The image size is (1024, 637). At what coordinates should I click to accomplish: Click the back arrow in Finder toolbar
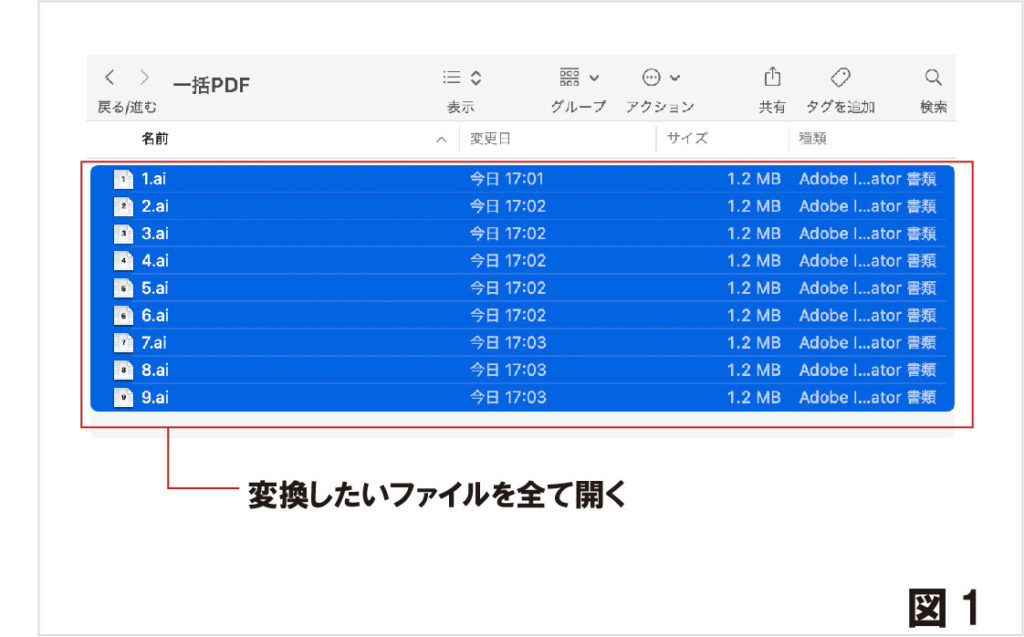[x=109, y=77]
